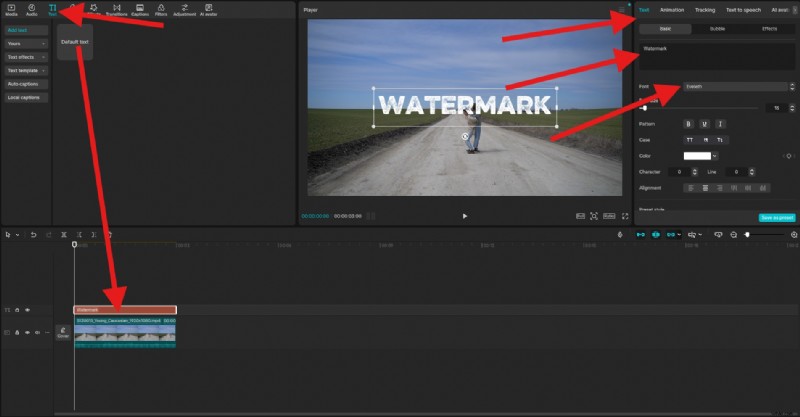
Task: Open the Audio panel
Action: (32, 10)
